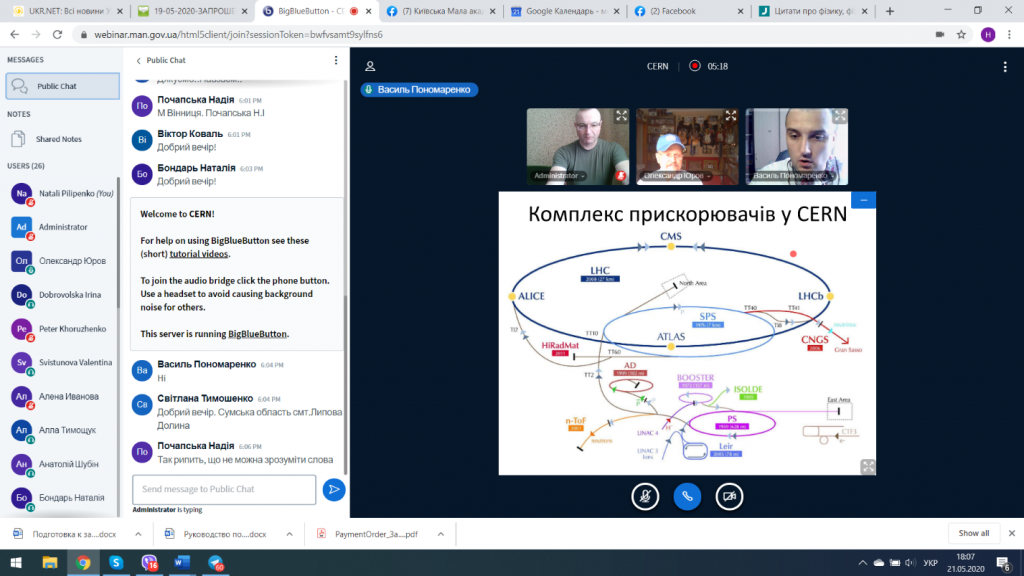The image size is (1024, 576).
Task: Click the address bar URL
Action: click(x=239, y=35)
